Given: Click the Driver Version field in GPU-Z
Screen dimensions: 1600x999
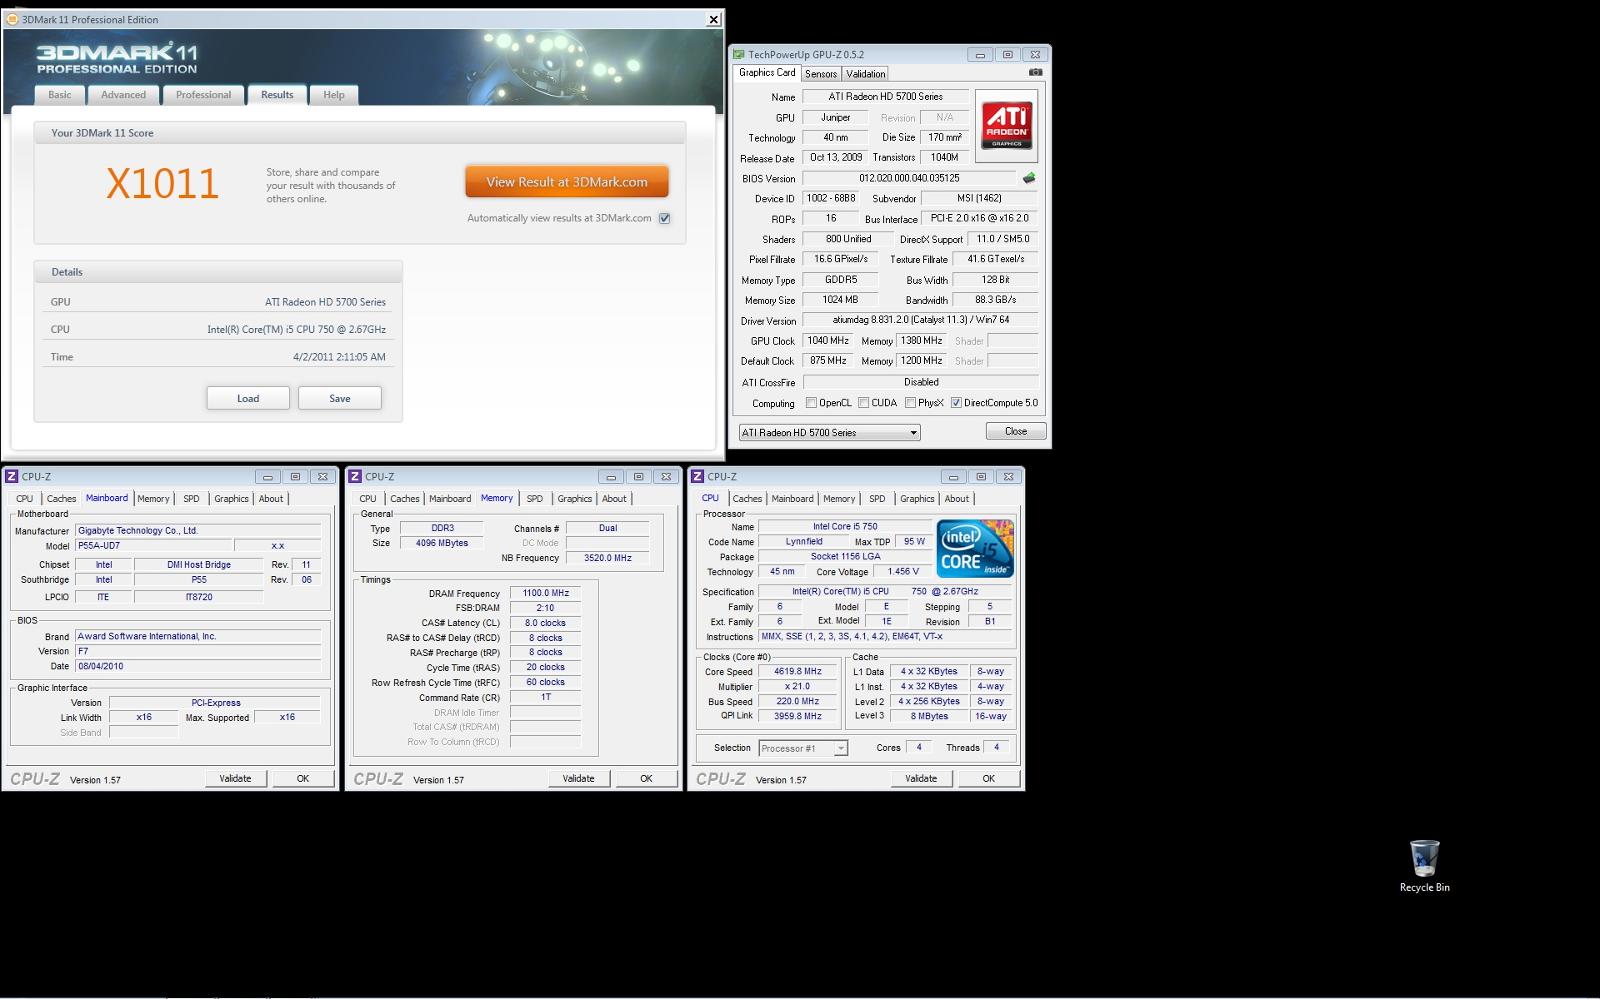Looking at the screenshot, I should tap(921, 320).
